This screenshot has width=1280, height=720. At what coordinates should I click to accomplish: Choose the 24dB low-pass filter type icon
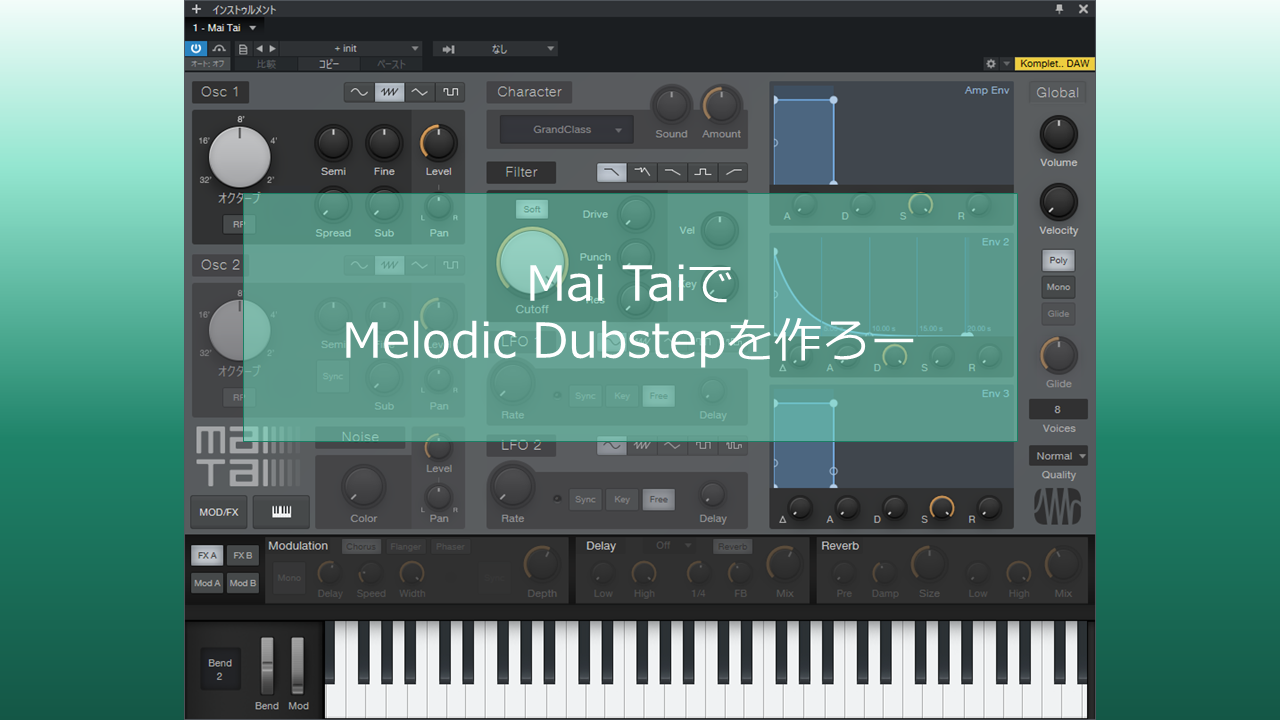[x=612, y=172]
